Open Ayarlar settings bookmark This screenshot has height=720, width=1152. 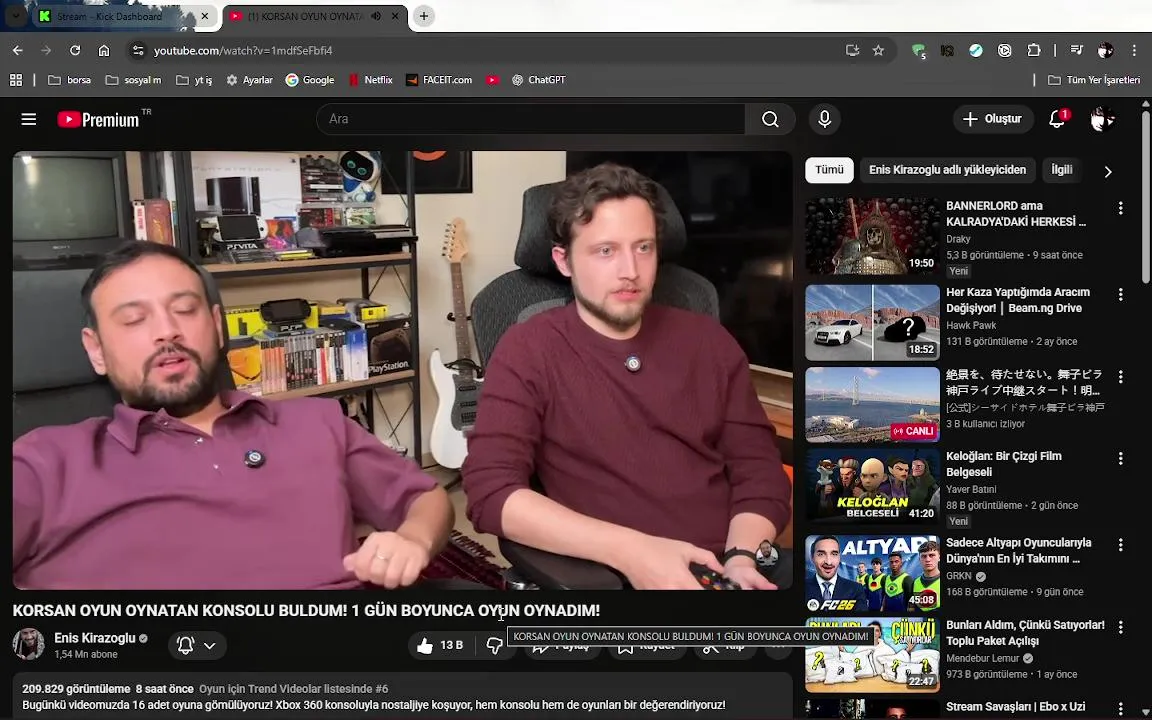[249, 79]
